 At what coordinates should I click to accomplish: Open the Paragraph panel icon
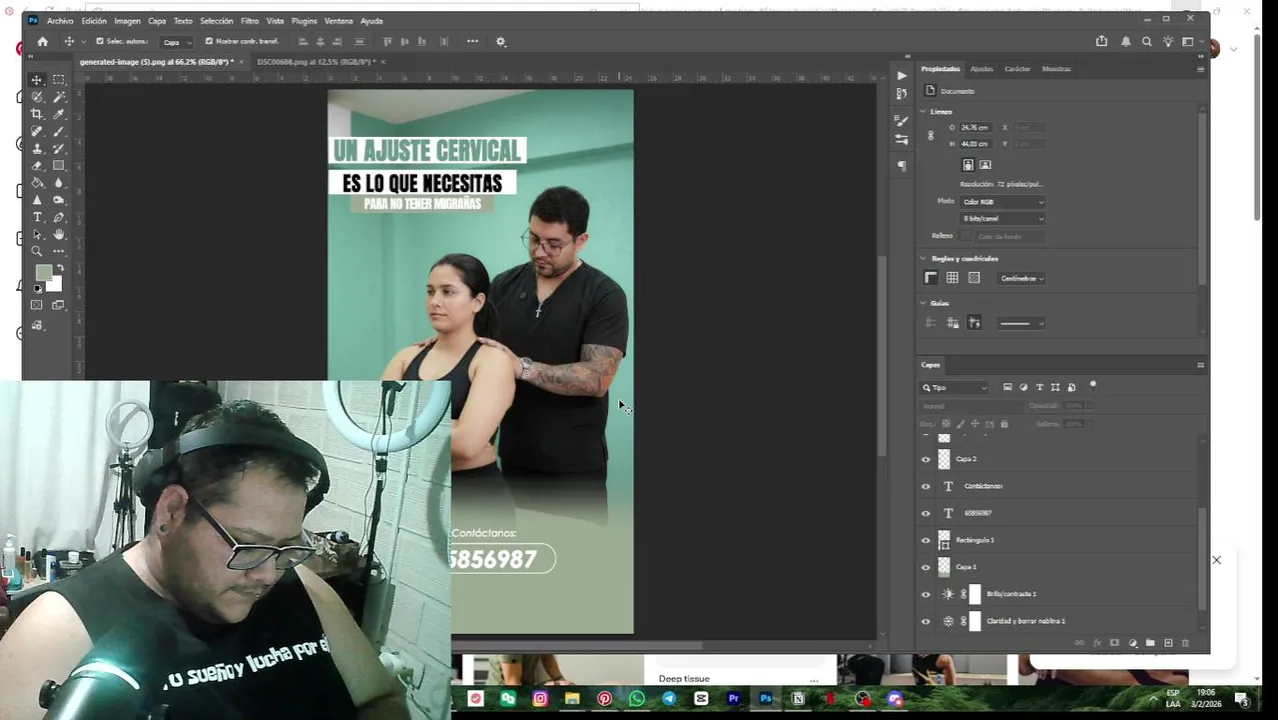901,165
